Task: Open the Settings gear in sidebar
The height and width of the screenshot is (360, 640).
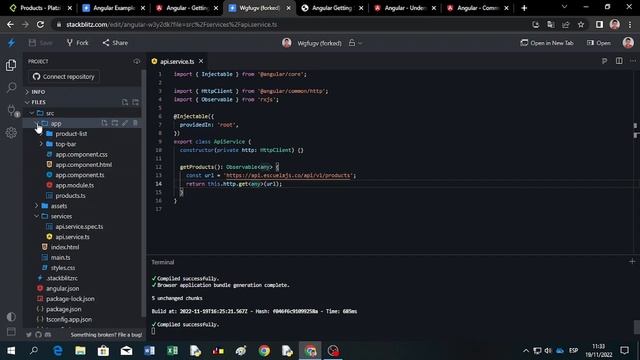Action: click(11, 132)
